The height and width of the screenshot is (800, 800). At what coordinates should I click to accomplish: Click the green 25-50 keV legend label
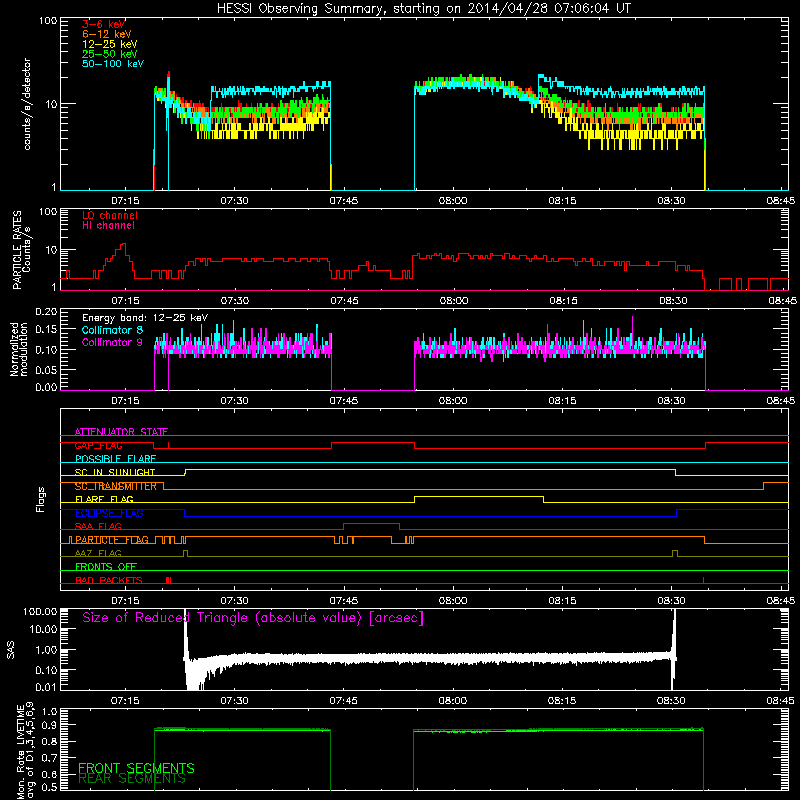(x=110, y=54)
